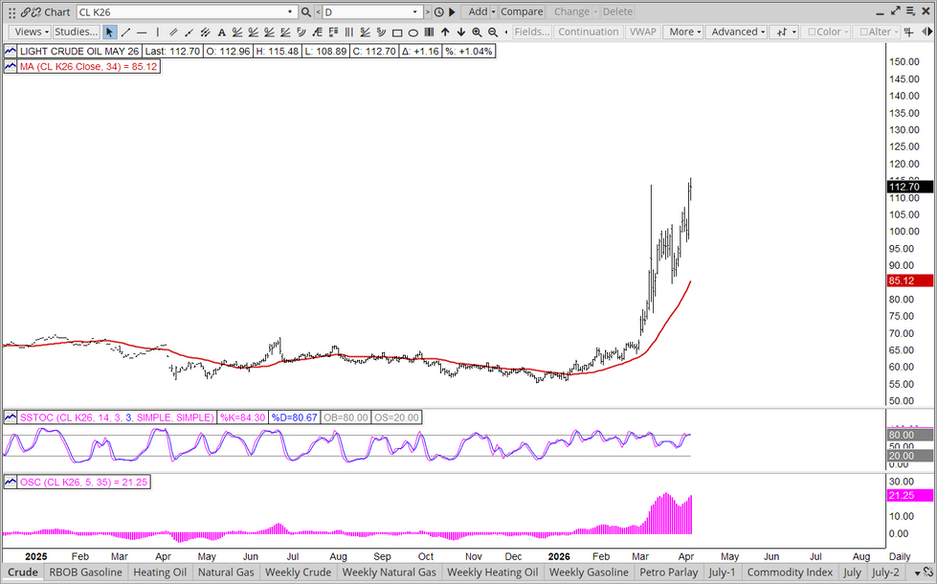
Task: Click the Studies... button
Action: (76, 32)
